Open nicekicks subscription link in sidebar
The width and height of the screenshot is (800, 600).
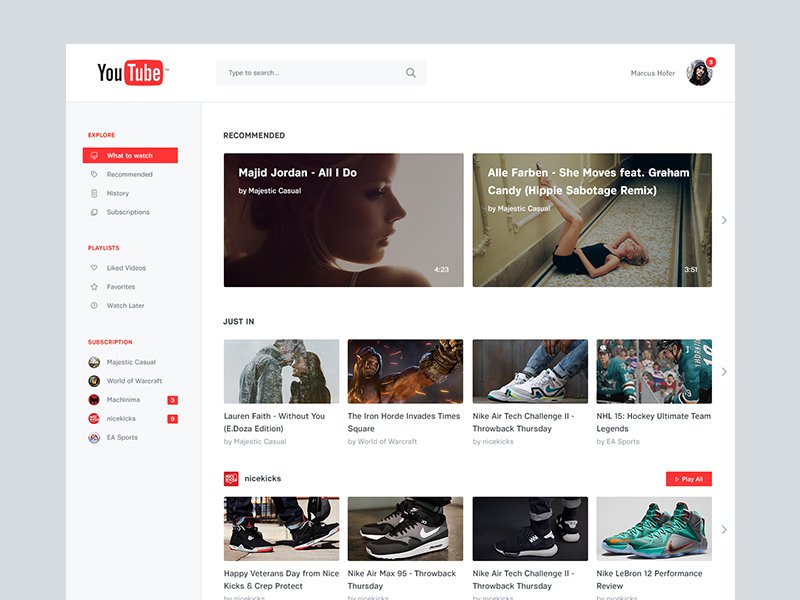[x=121, y=419]
